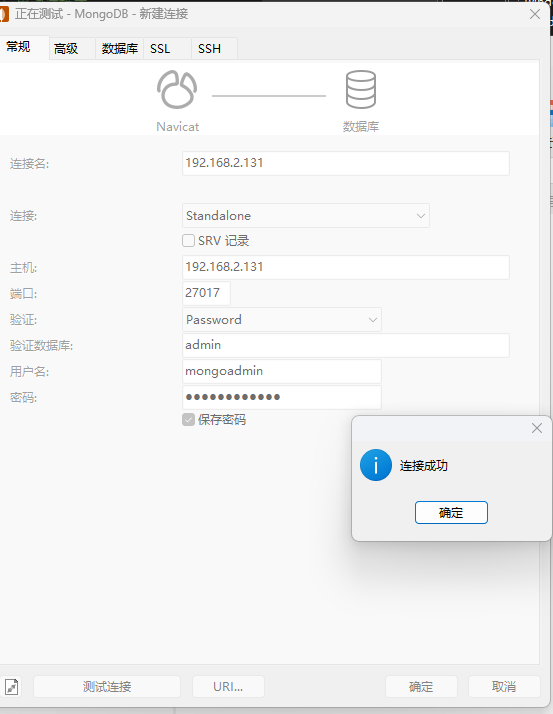Click the 取消 button
Image resolution: width=553 pixels, height=714 pixels.
coord(504,686)
